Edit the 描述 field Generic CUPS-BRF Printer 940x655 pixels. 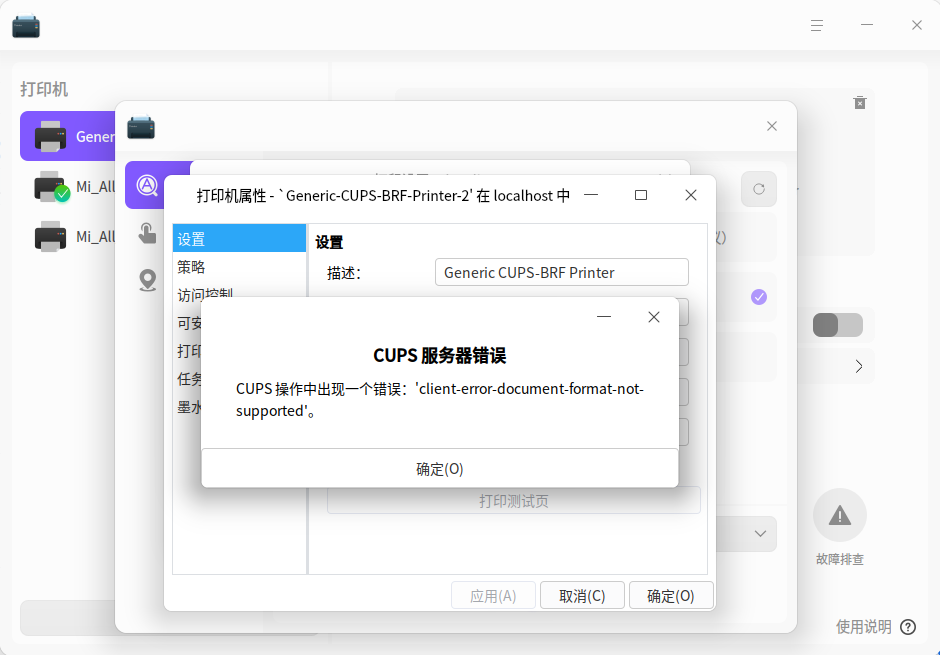click(561, 272)
